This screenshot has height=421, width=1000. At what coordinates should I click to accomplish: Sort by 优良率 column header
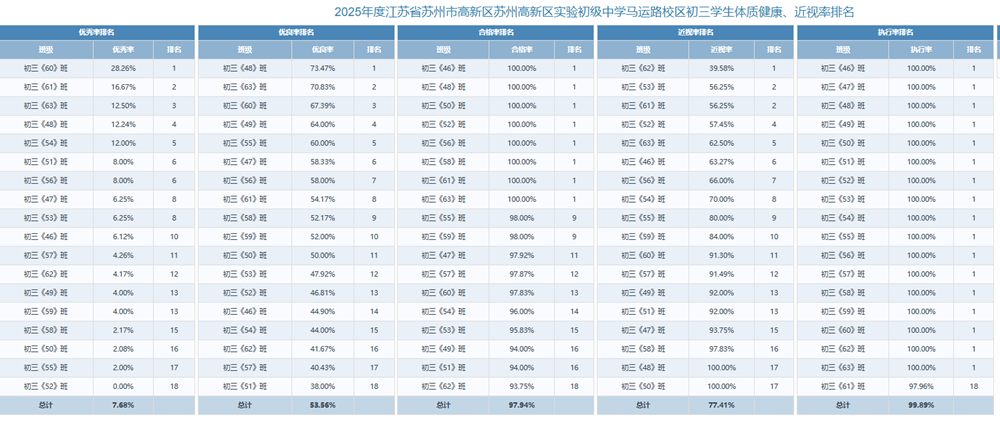coord(322,50)
